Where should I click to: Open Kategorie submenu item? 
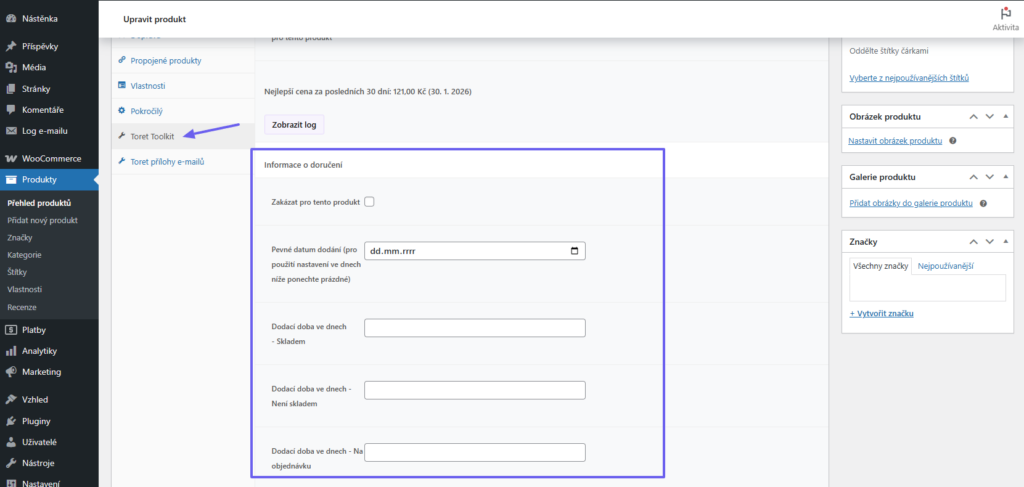(x=24, y=255)
